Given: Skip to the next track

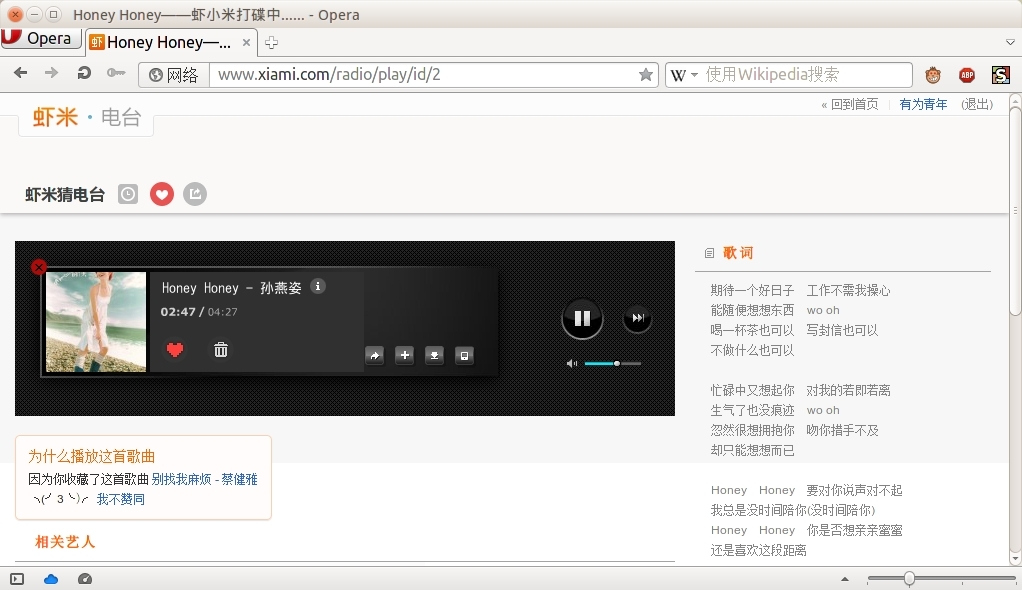Looking at the screenshot, I should click(x=638, y=318).
